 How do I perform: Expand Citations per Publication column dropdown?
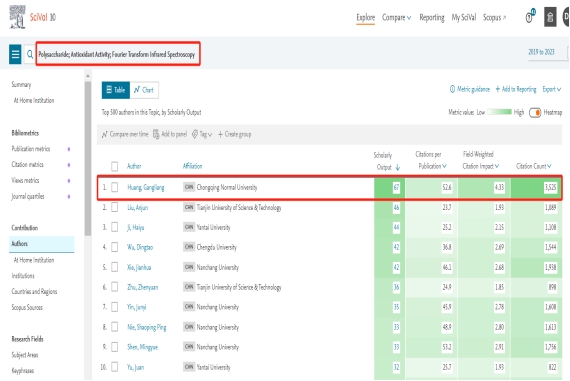[444, 166]
